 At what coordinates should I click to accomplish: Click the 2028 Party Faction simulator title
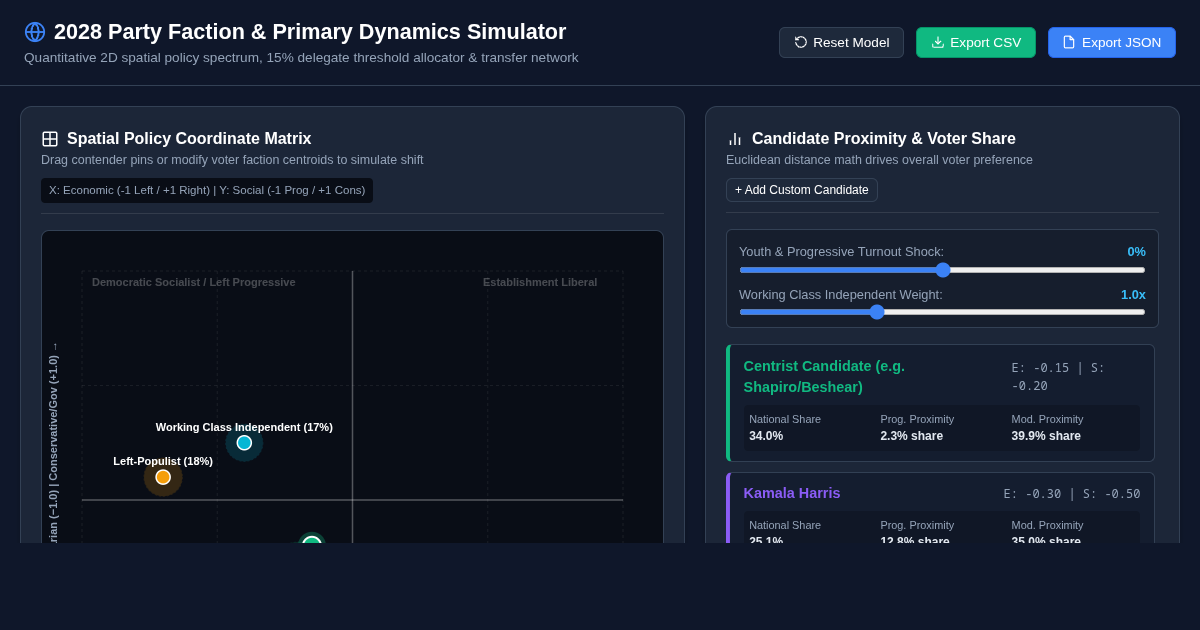310,32
